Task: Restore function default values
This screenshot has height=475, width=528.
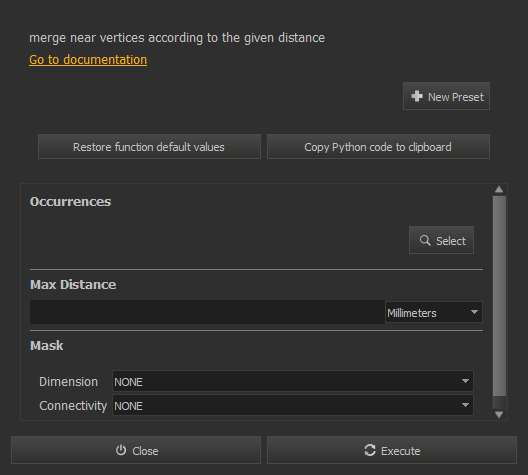Action: tap(150, 147)
